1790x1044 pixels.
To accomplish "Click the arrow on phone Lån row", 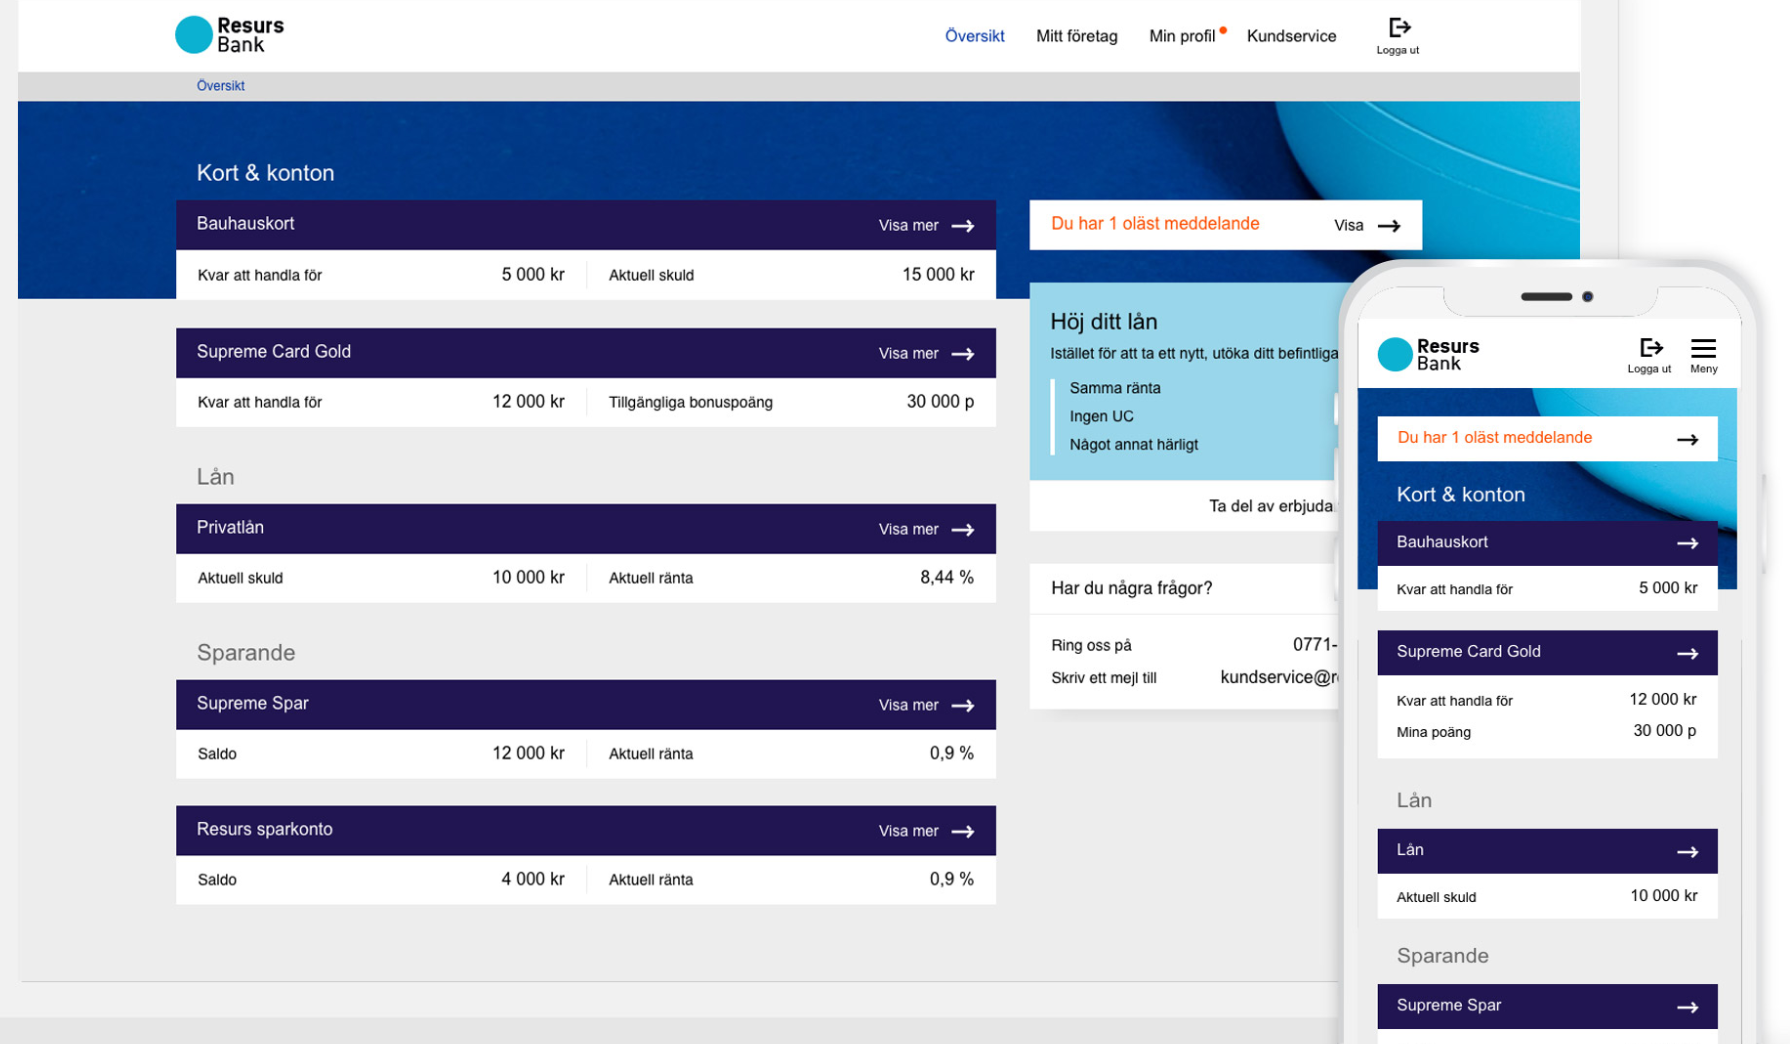I will pos(1688,852).
